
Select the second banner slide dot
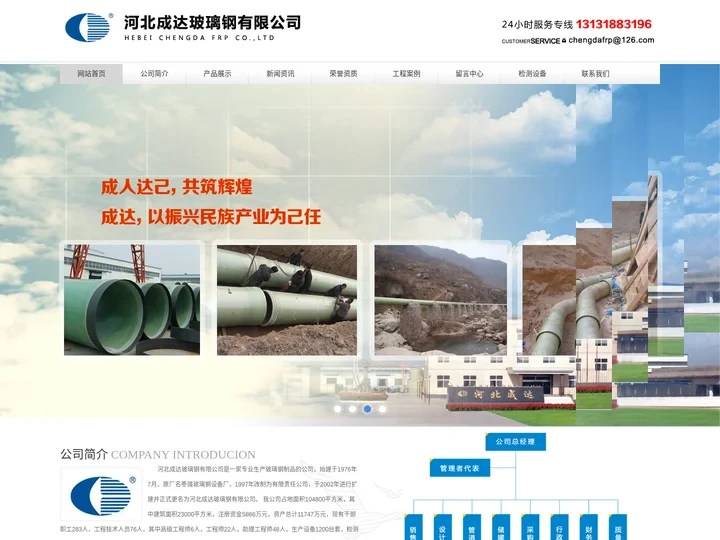352,409
